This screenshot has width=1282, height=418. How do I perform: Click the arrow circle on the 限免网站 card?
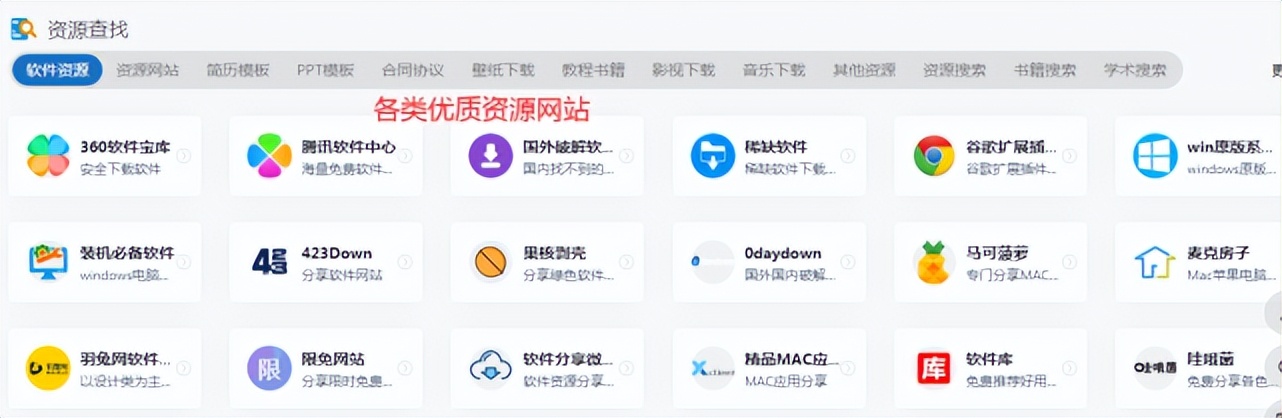tap(404, 369)
